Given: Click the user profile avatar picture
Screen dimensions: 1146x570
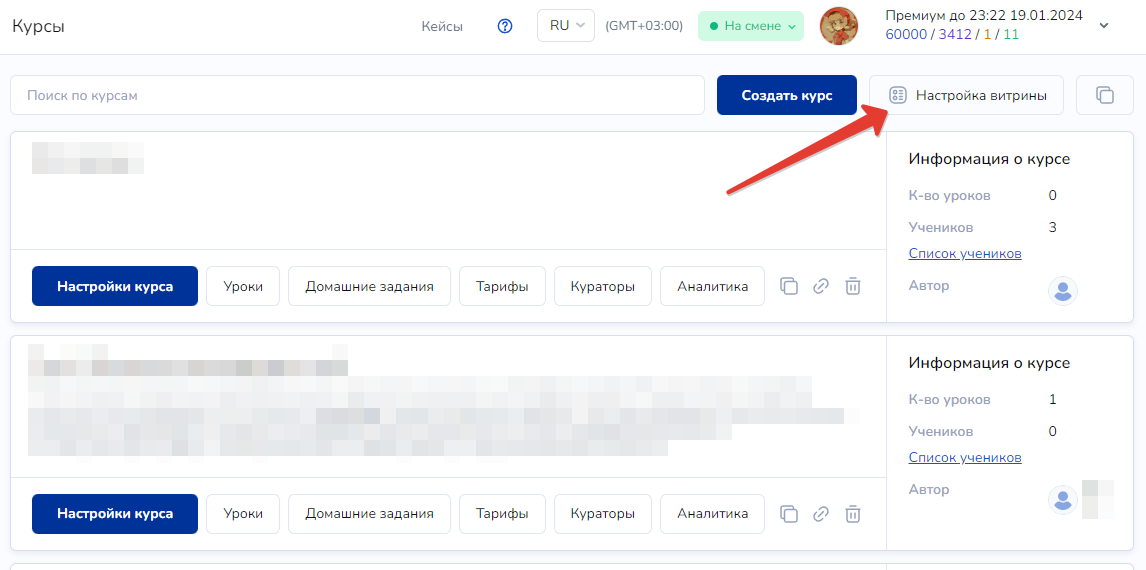Looking at the screenshot, I should coord(839,26).
